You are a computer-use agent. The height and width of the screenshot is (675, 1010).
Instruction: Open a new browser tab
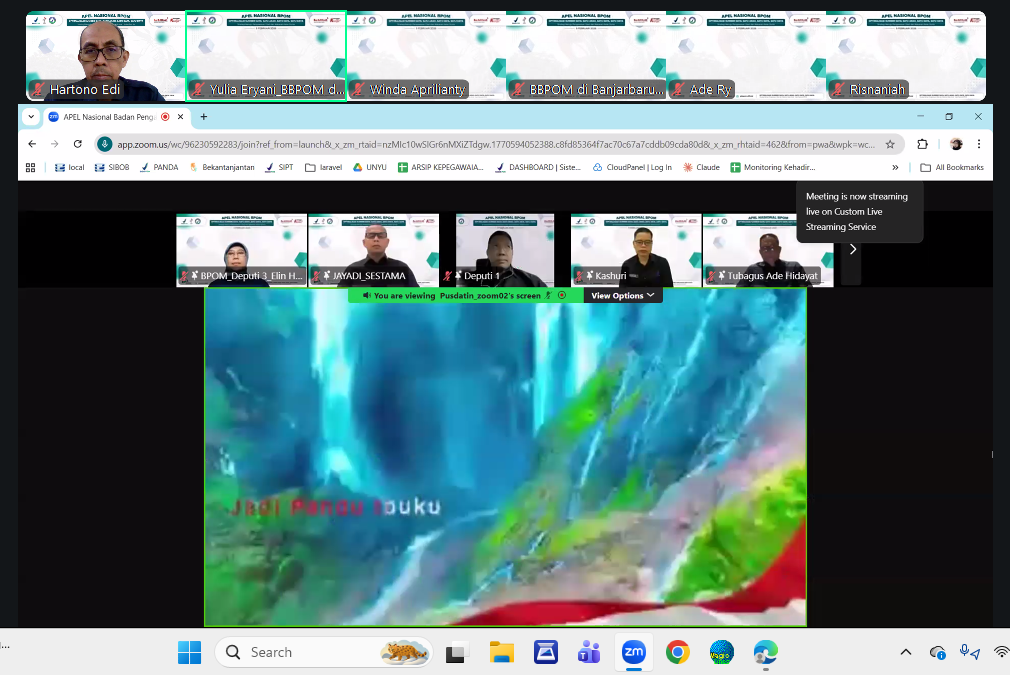pos(204,117)
